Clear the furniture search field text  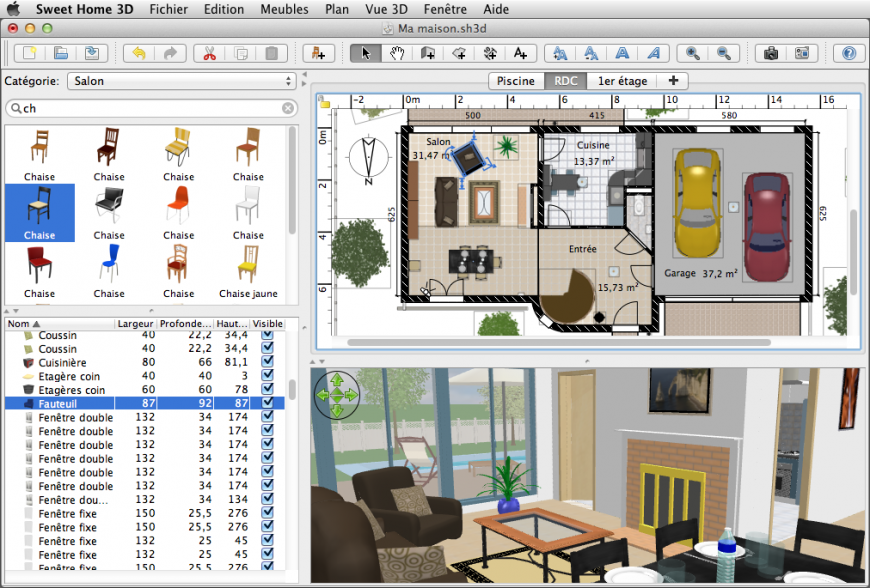pos(288,108)
